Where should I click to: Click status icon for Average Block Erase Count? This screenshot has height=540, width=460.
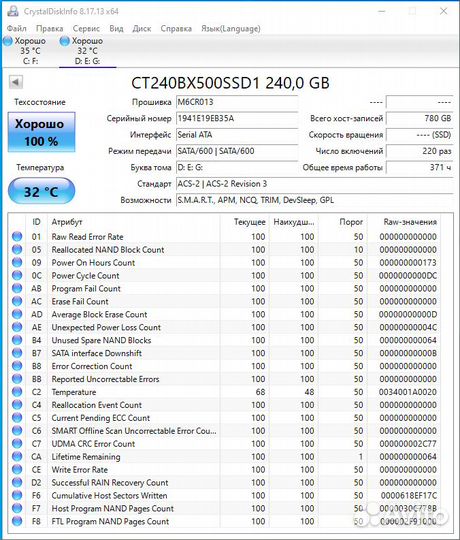coord(17,314)
